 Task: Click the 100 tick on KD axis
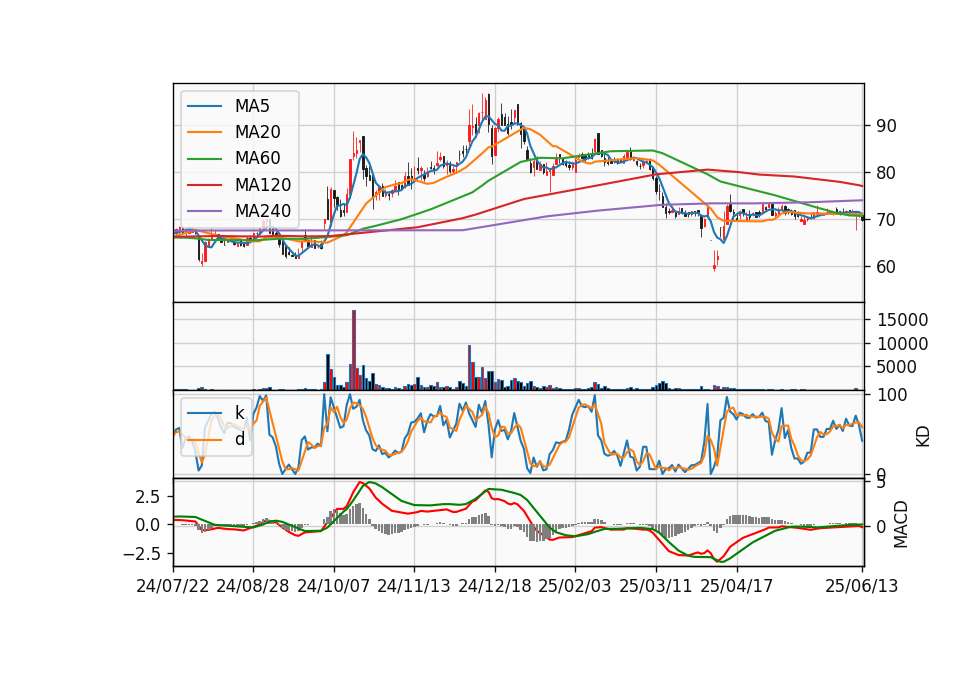click(892, 395)
